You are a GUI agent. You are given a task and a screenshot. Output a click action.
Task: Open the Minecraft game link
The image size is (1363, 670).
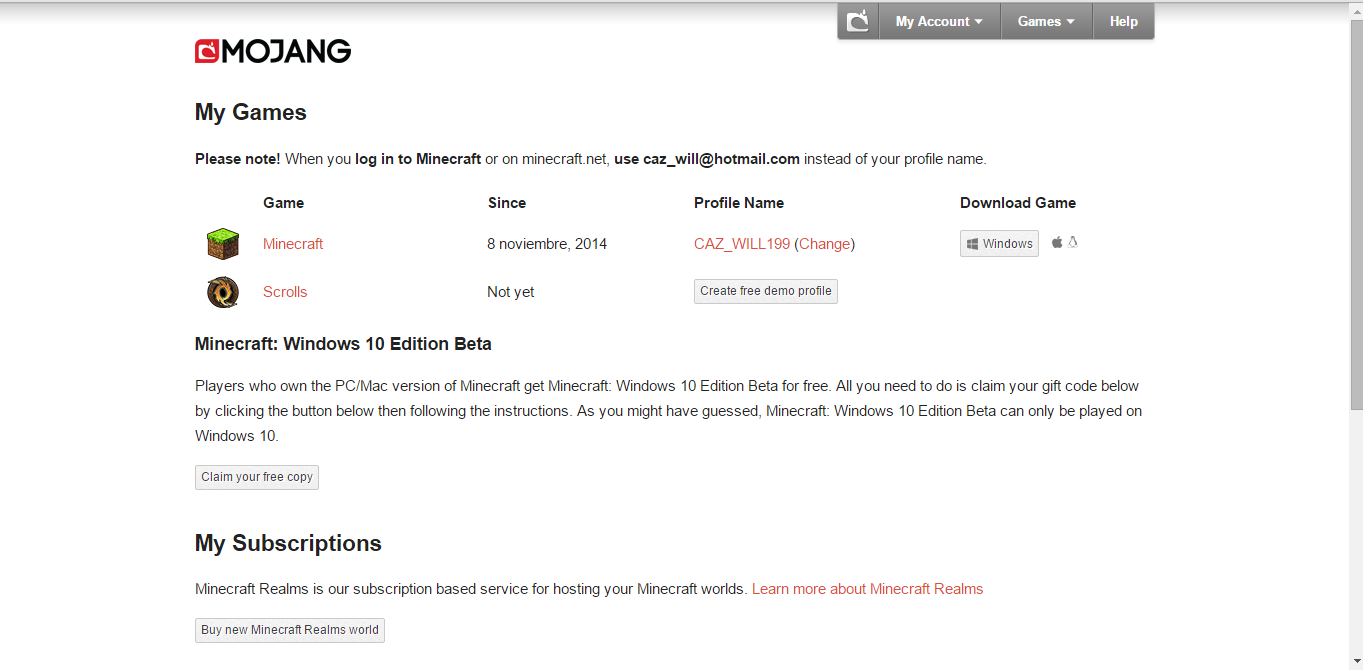point(293,244)
